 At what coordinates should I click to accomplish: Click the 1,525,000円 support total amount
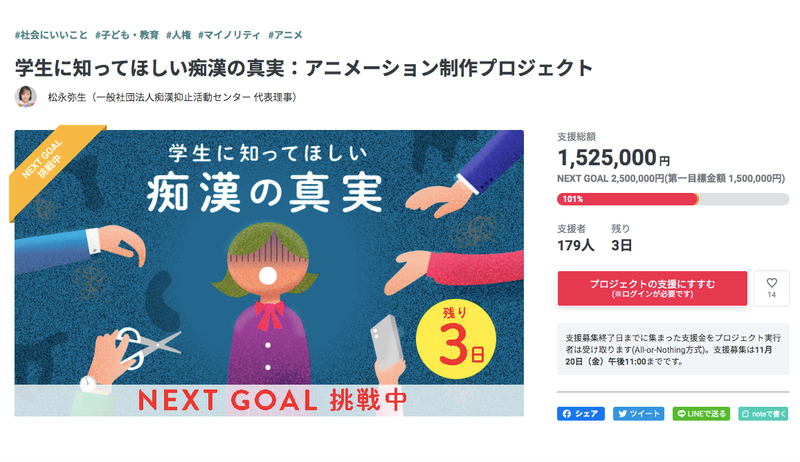click(x=613, y=158)
